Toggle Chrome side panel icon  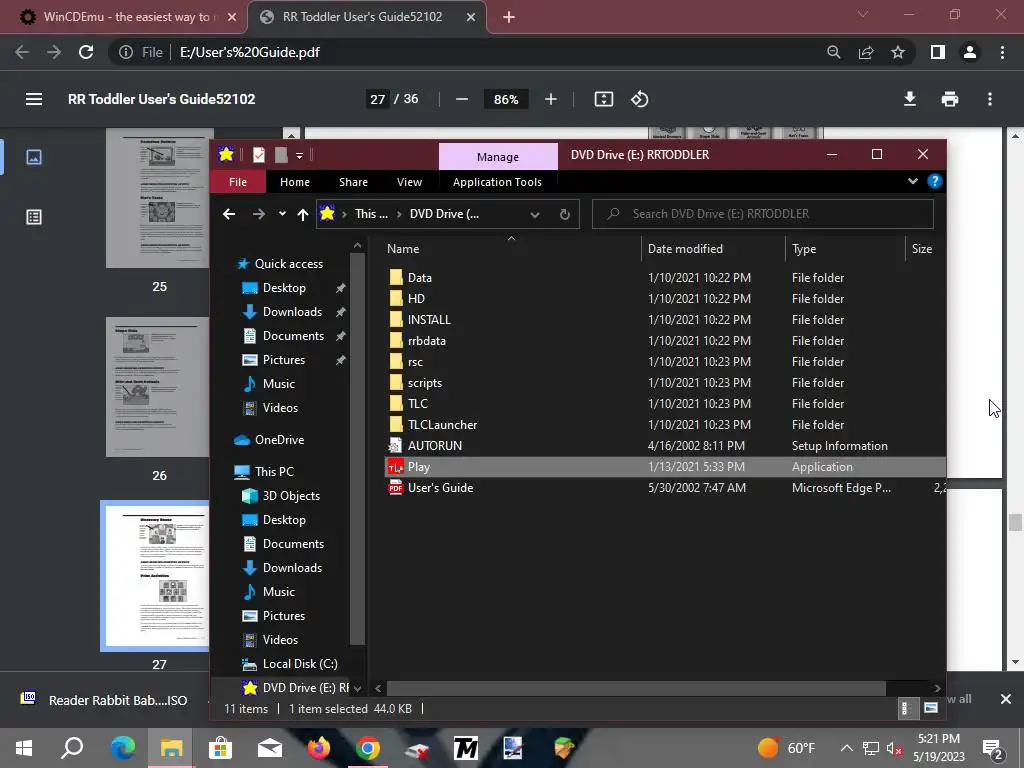point(938,52)
